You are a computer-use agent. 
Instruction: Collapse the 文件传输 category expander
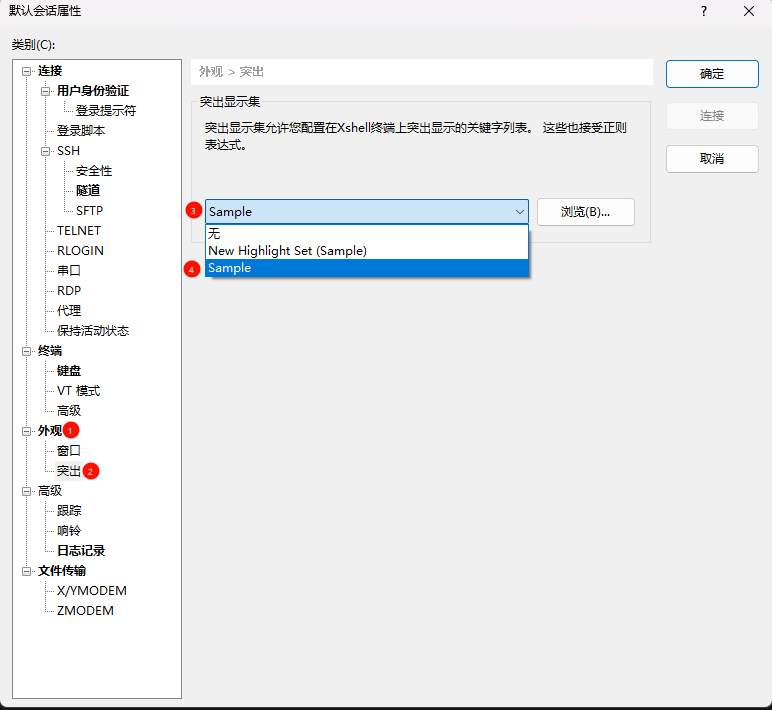27,571
